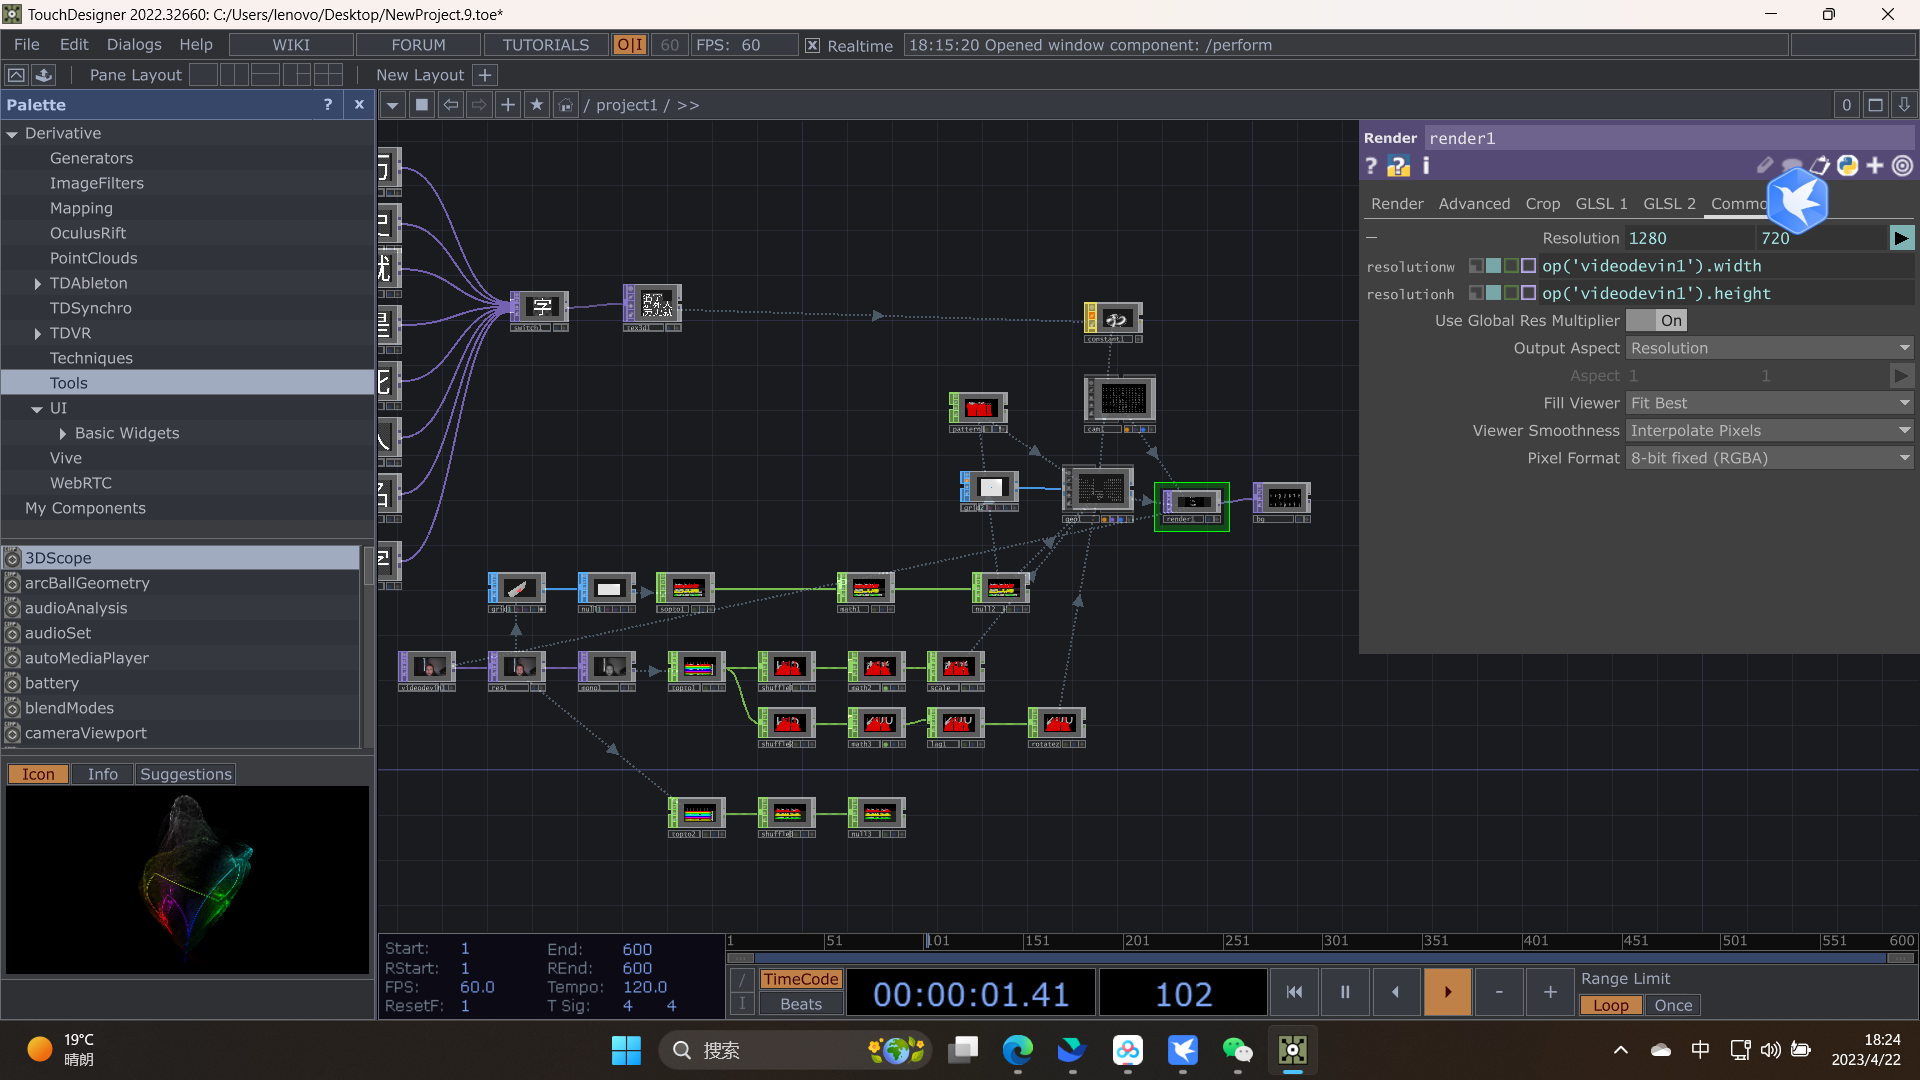The height and width of the screenshot is (1080, 1920).
Task: Click the Beats timeline mode button
Action: (801, 1005)
